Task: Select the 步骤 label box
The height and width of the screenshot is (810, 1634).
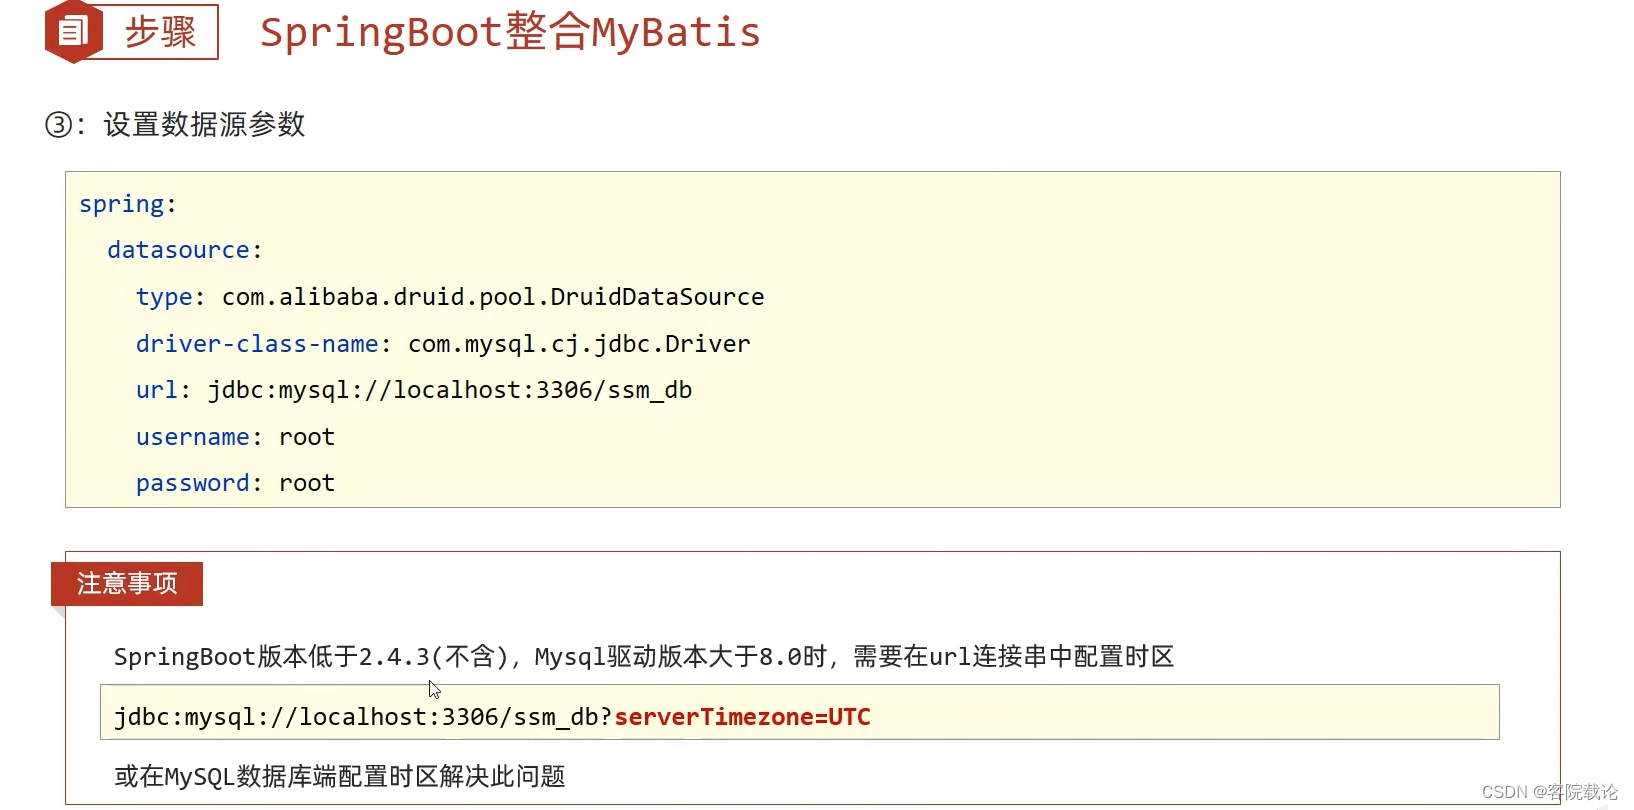Action: pos(160,32)
